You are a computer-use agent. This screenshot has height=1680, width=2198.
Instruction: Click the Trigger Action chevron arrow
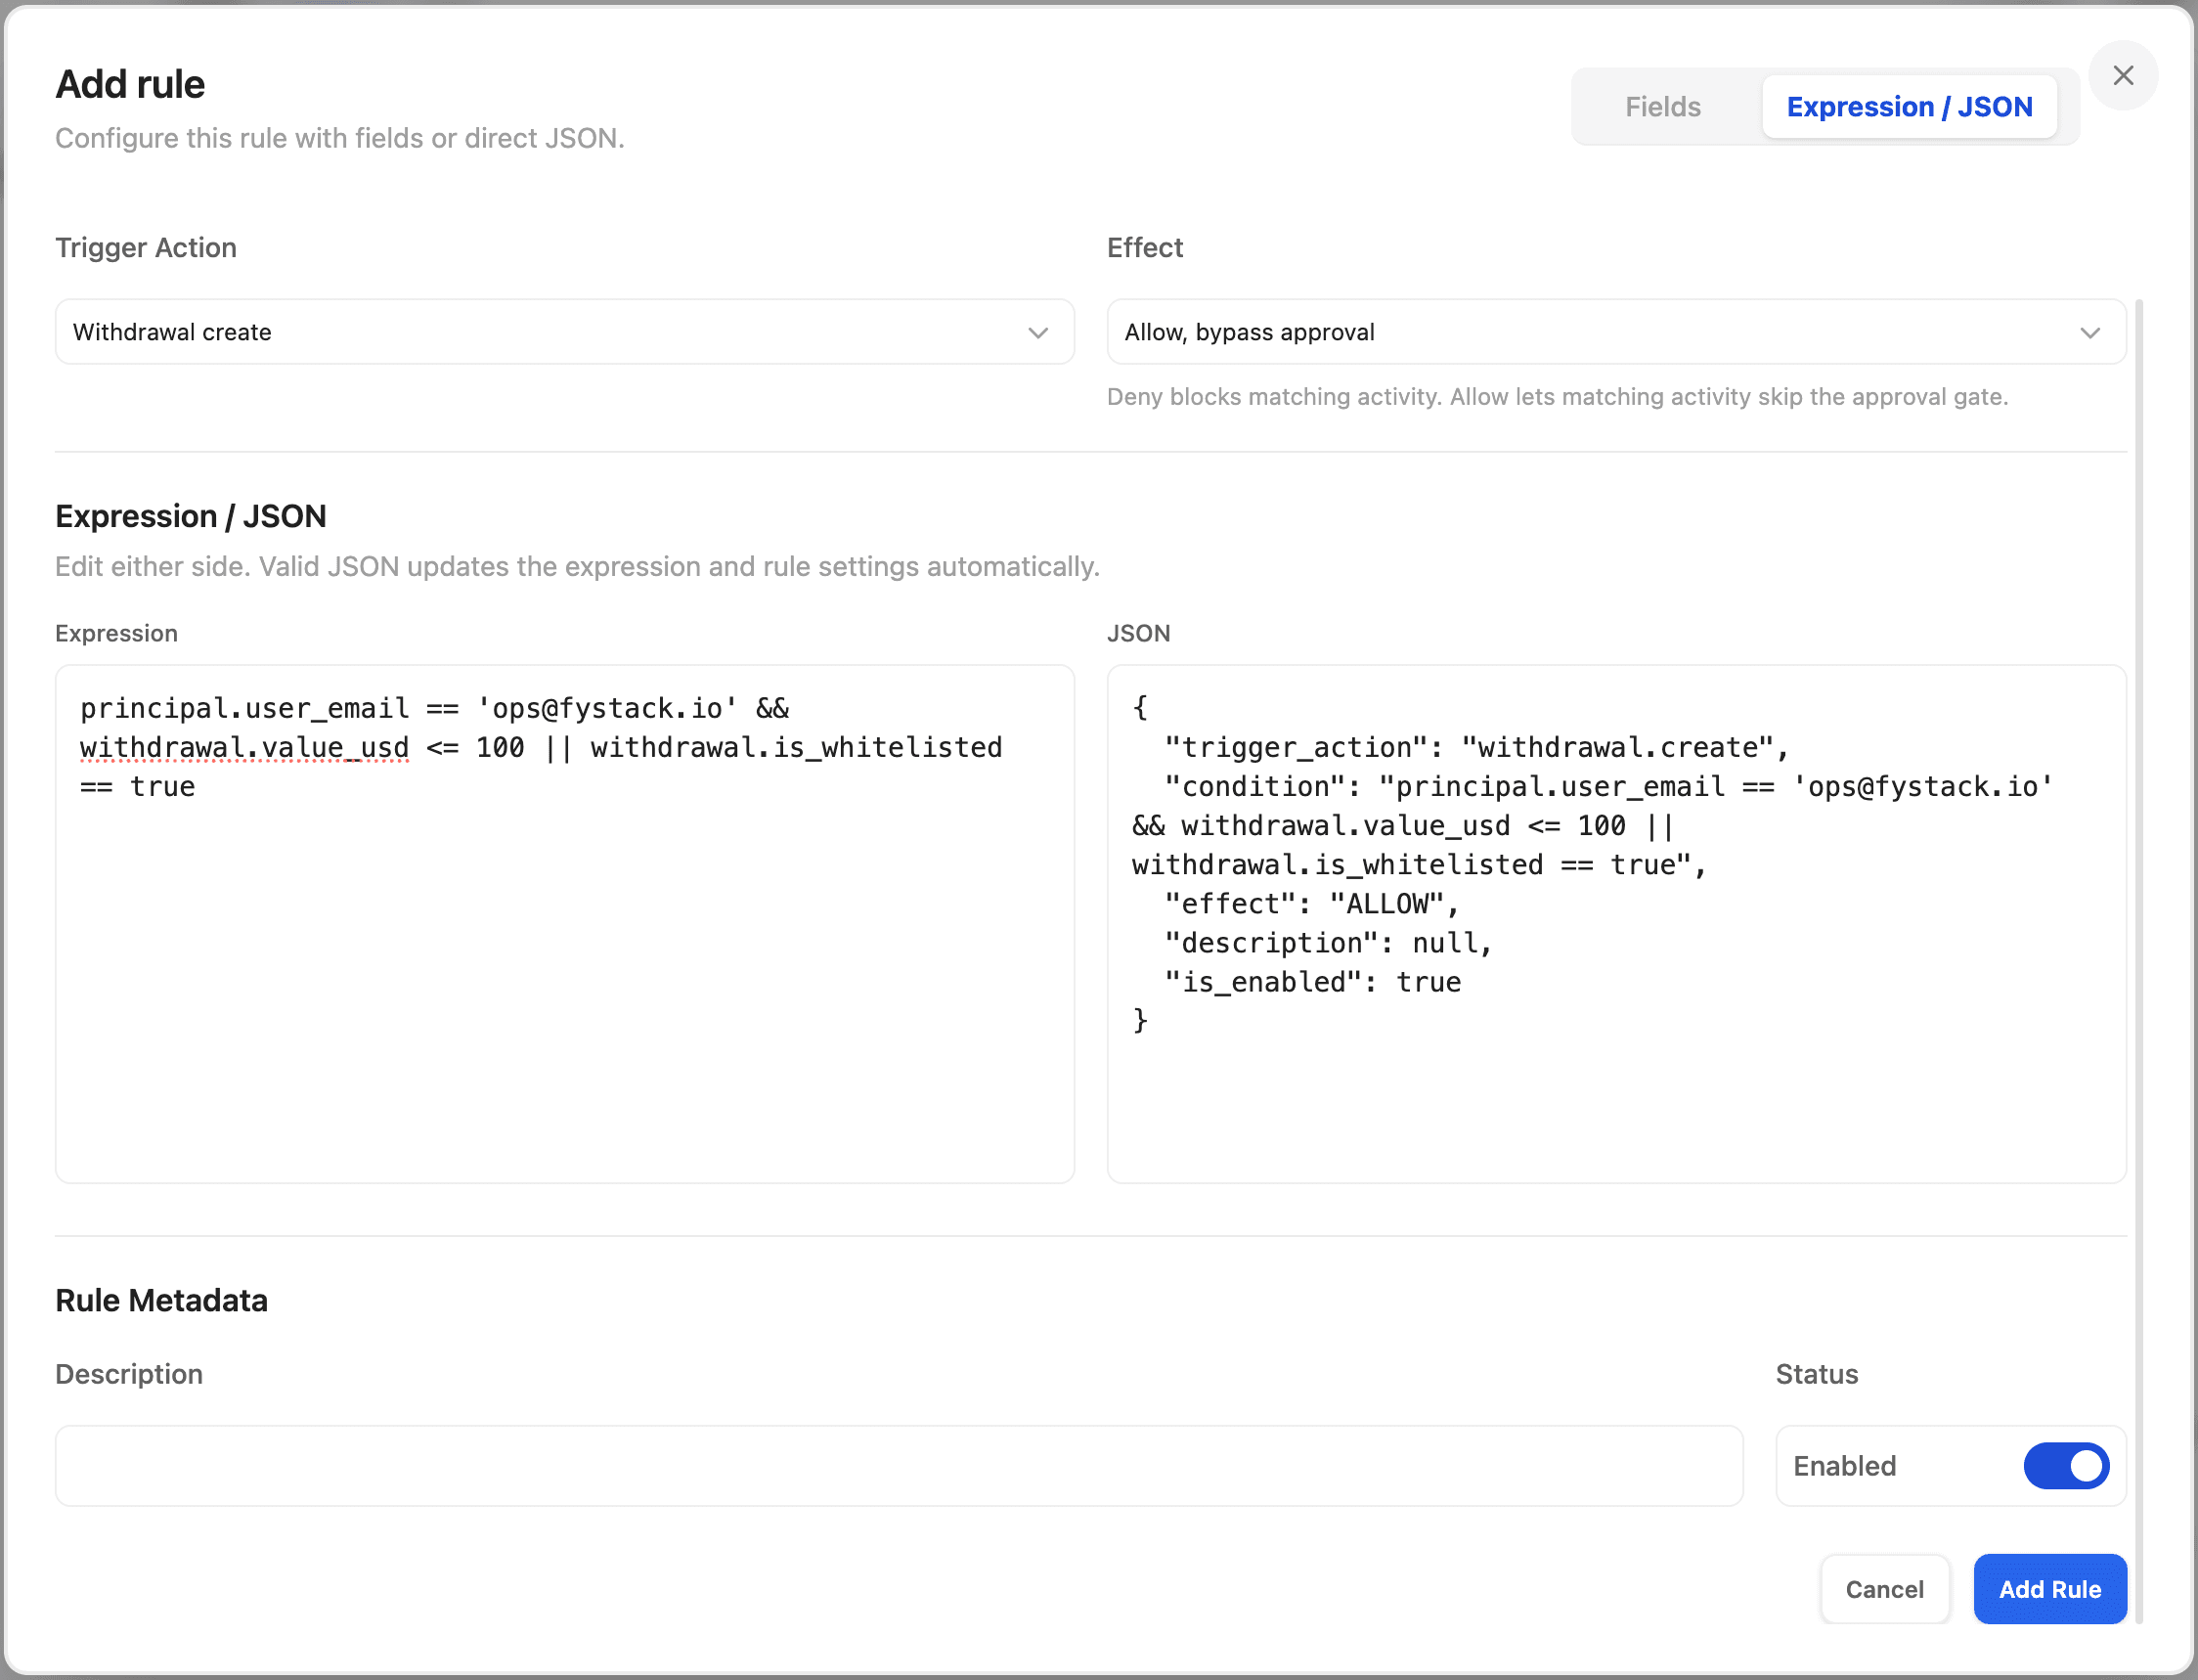coord(1038,332)
